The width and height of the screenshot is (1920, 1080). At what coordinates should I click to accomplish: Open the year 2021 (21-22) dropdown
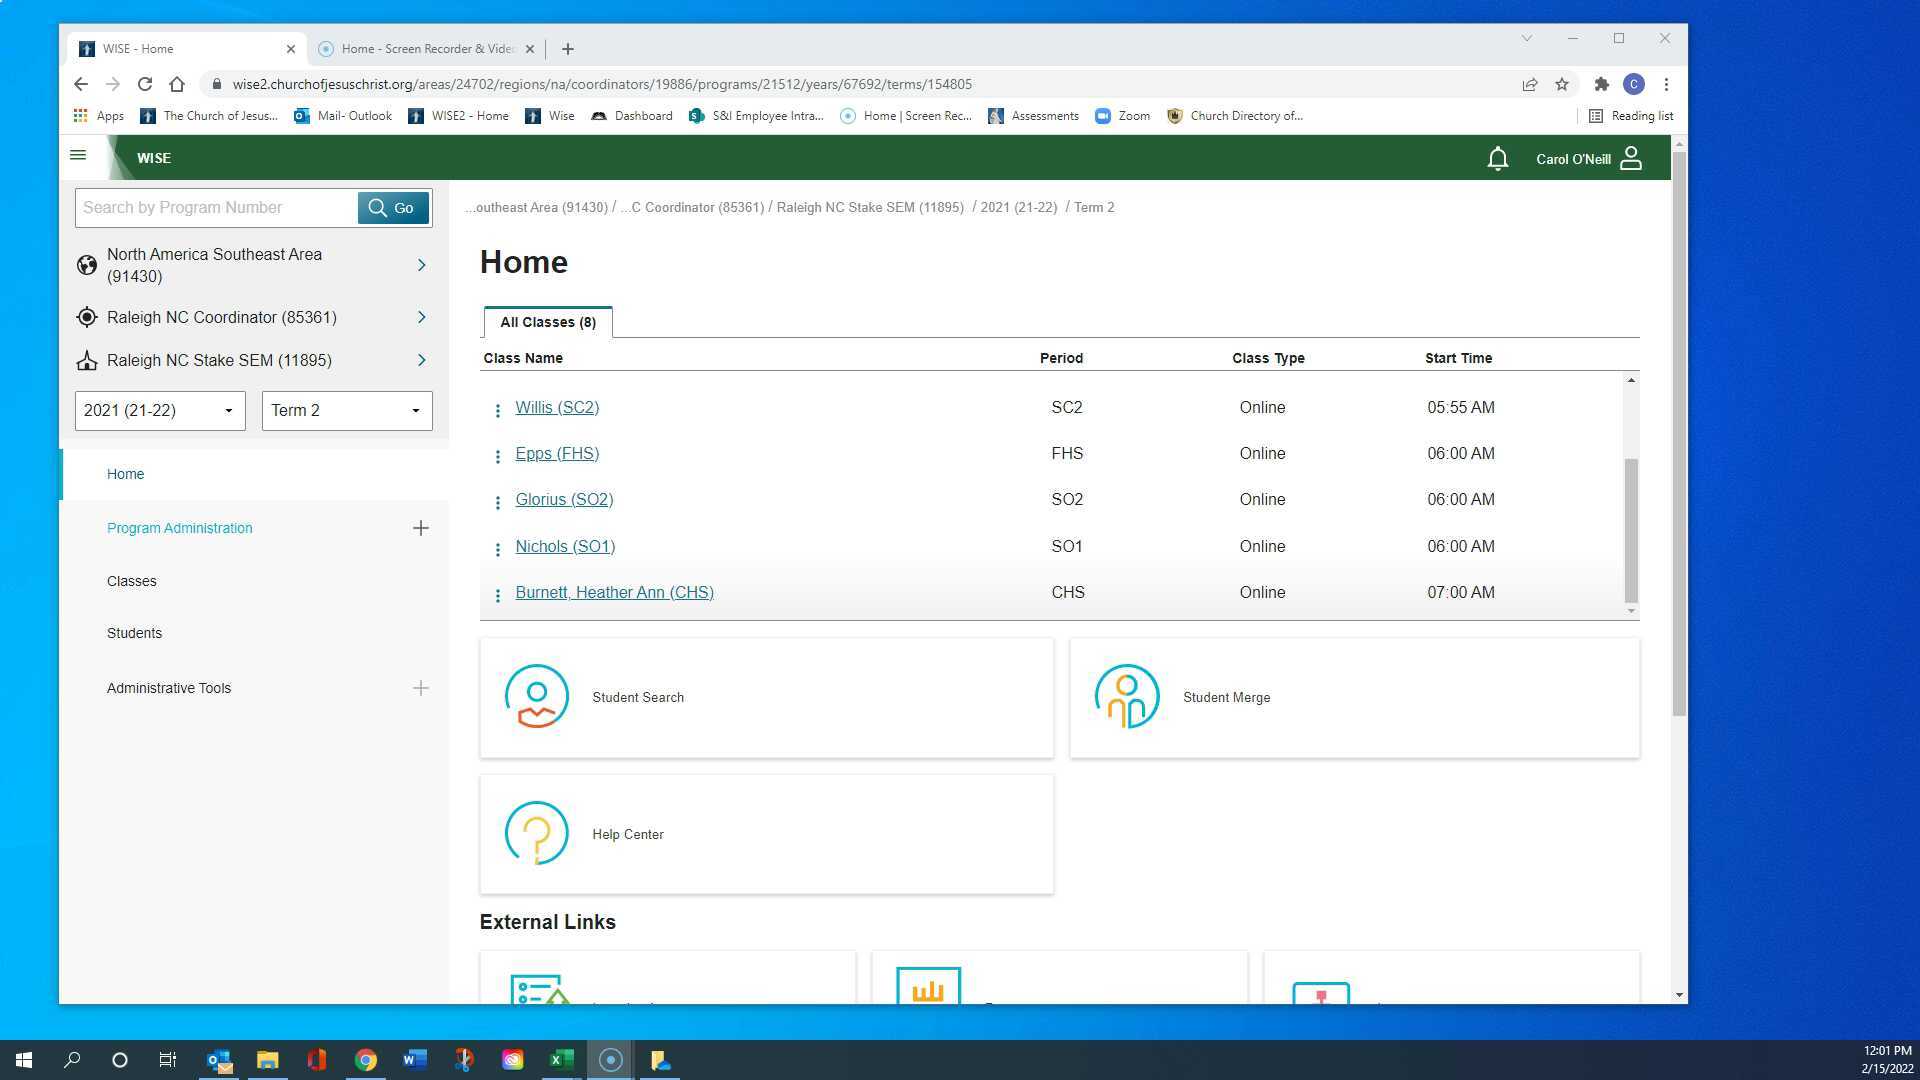click(x=160, y=411)
